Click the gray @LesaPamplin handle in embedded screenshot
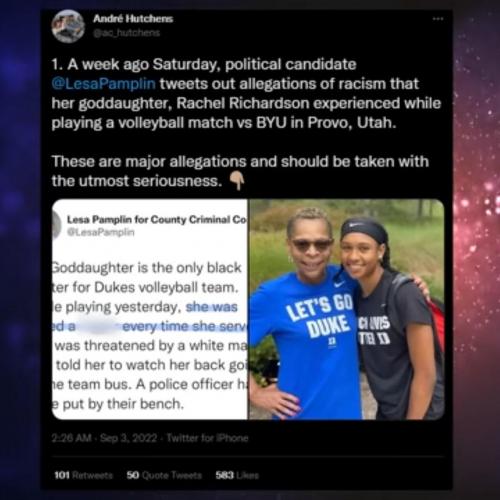 [x=101, y=232]
